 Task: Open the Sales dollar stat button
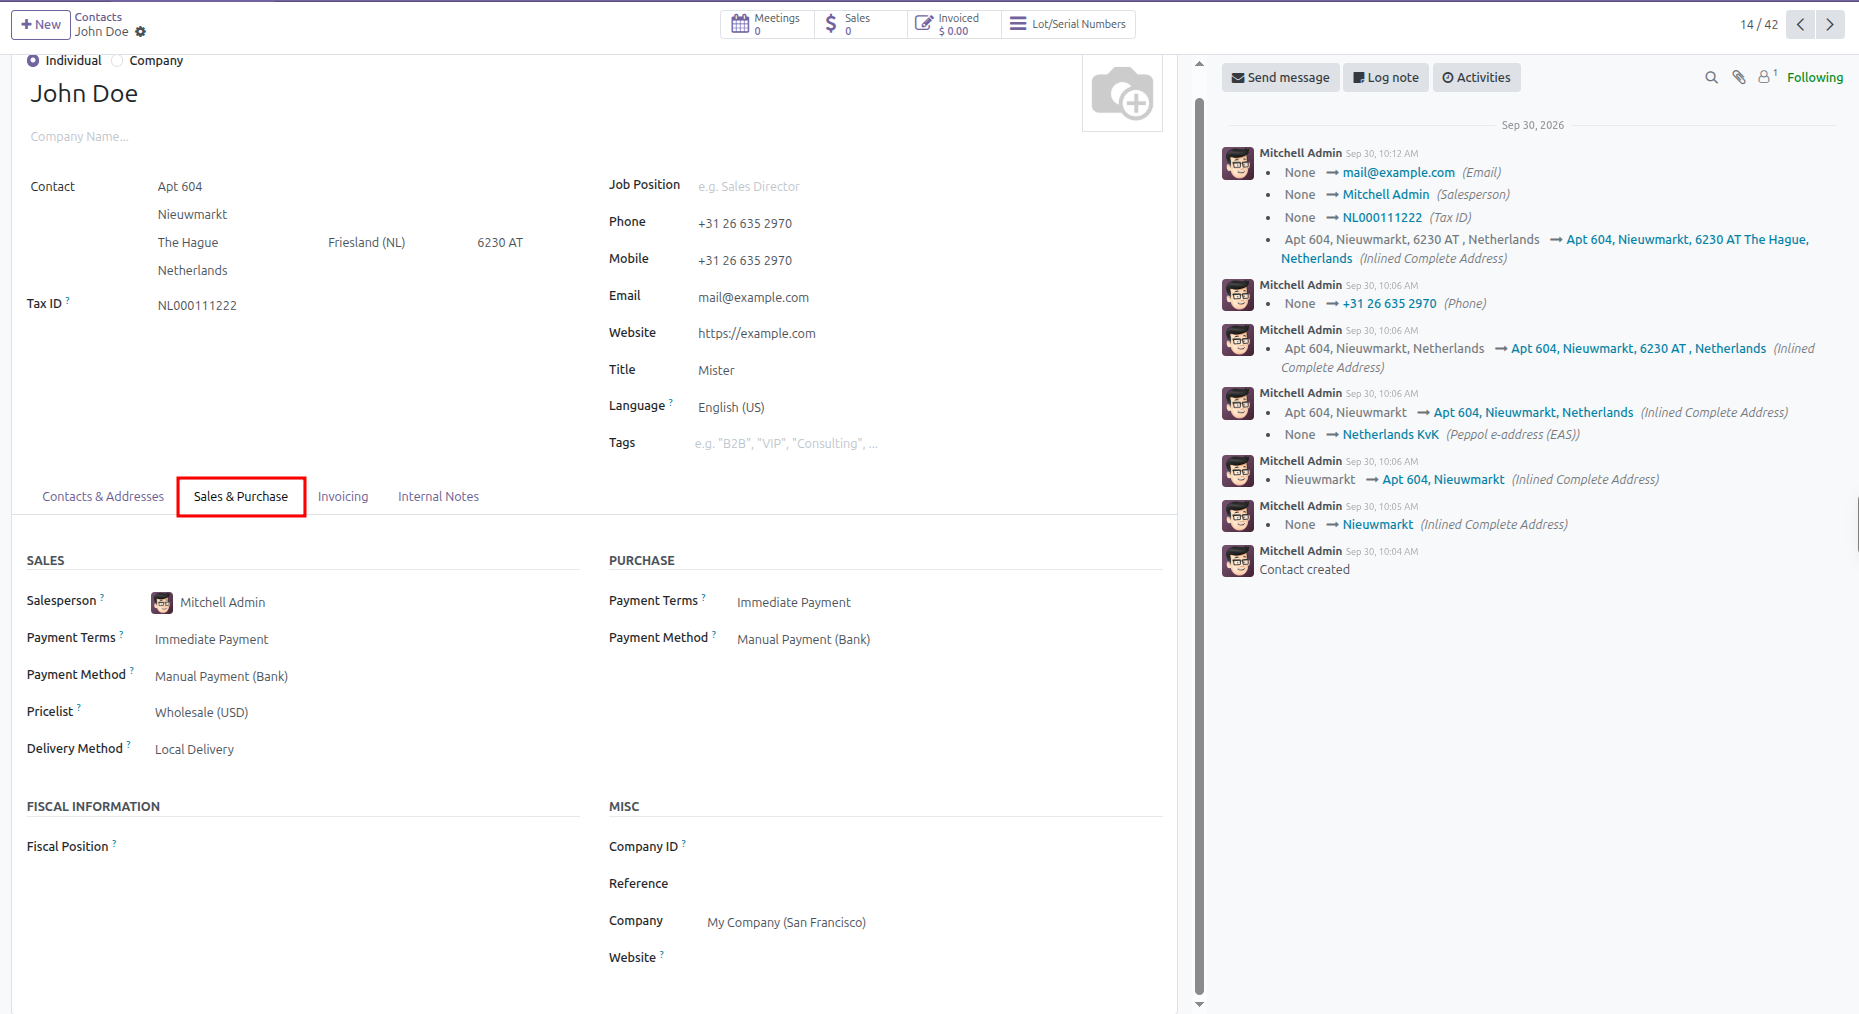pyautogui.click(x=860, y=24)
